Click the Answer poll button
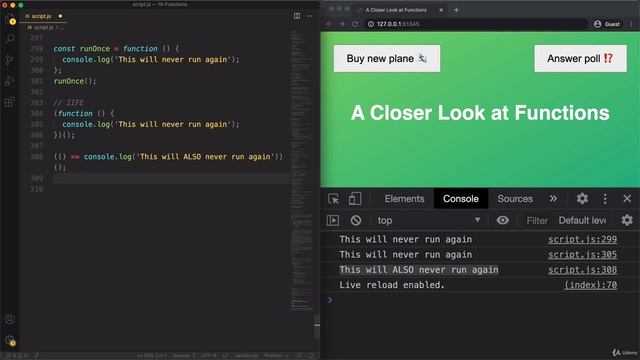This screenshot has height=360, width=640. 580,58
